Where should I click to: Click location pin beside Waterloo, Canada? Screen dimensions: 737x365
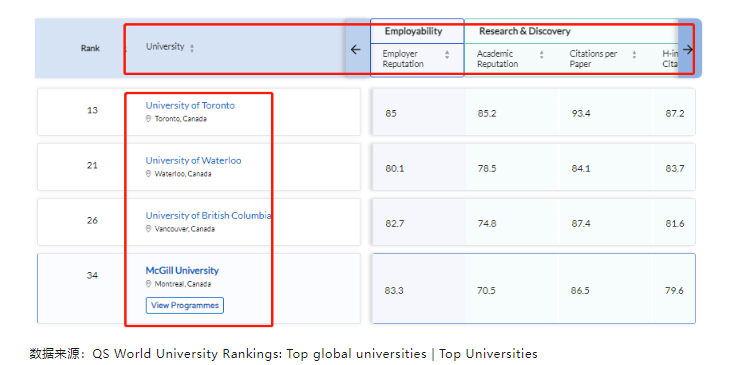[149, 174]
